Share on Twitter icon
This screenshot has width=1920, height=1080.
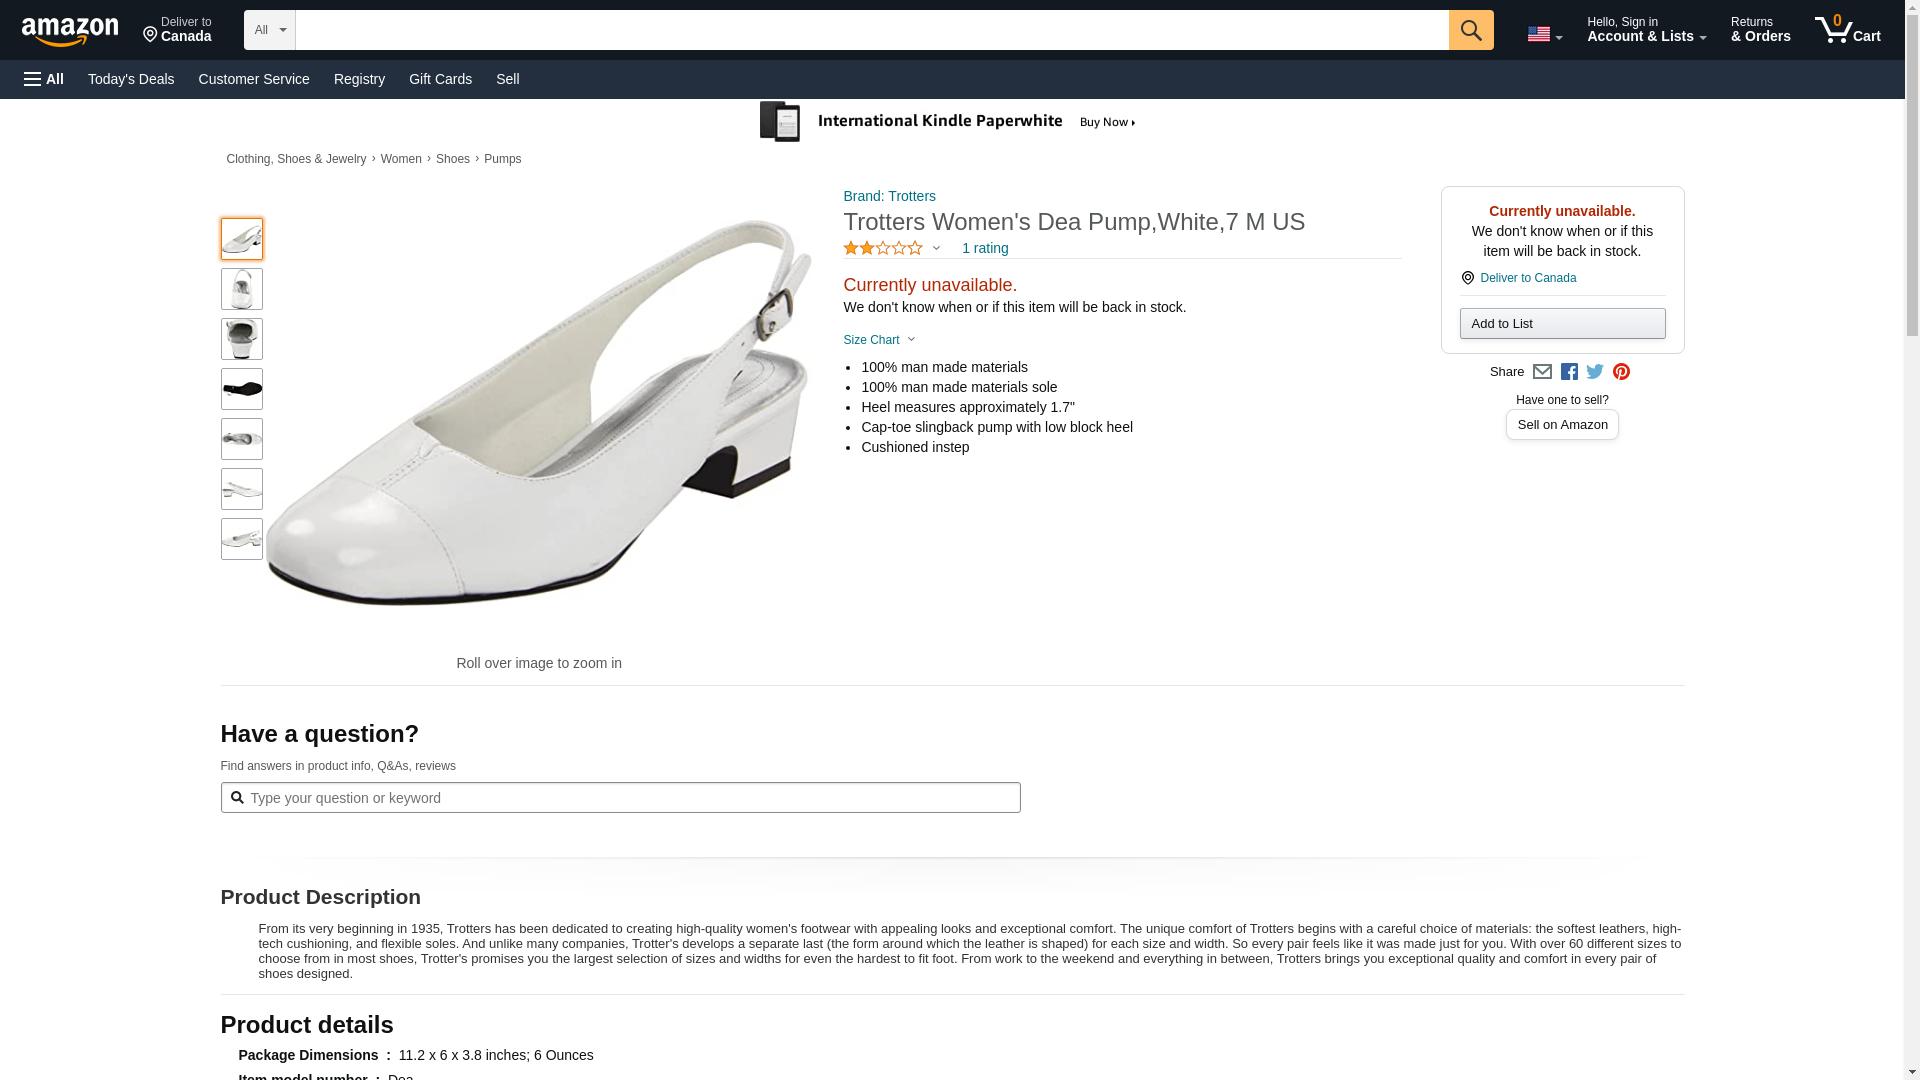pyautogui.click(x=1595, y=372)
